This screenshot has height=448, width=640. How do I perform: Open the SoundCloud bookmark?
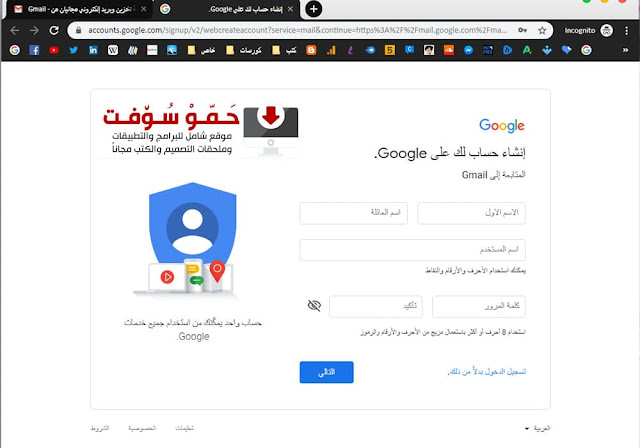[x=449, y=50]
